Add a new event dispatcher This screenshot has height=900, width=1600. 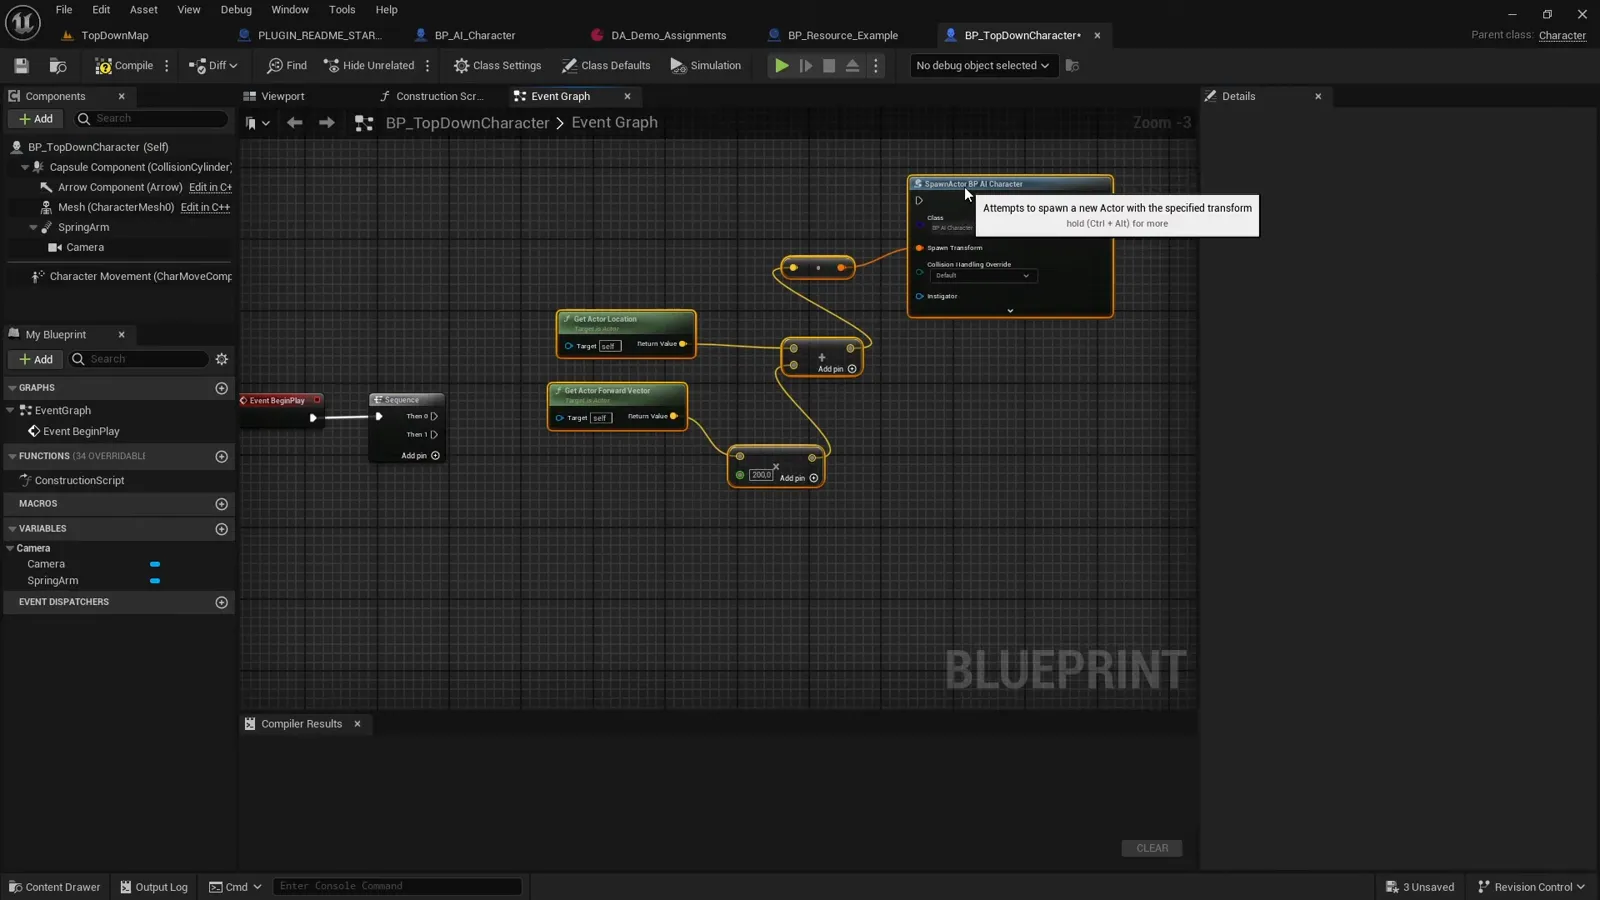point(222,603)
